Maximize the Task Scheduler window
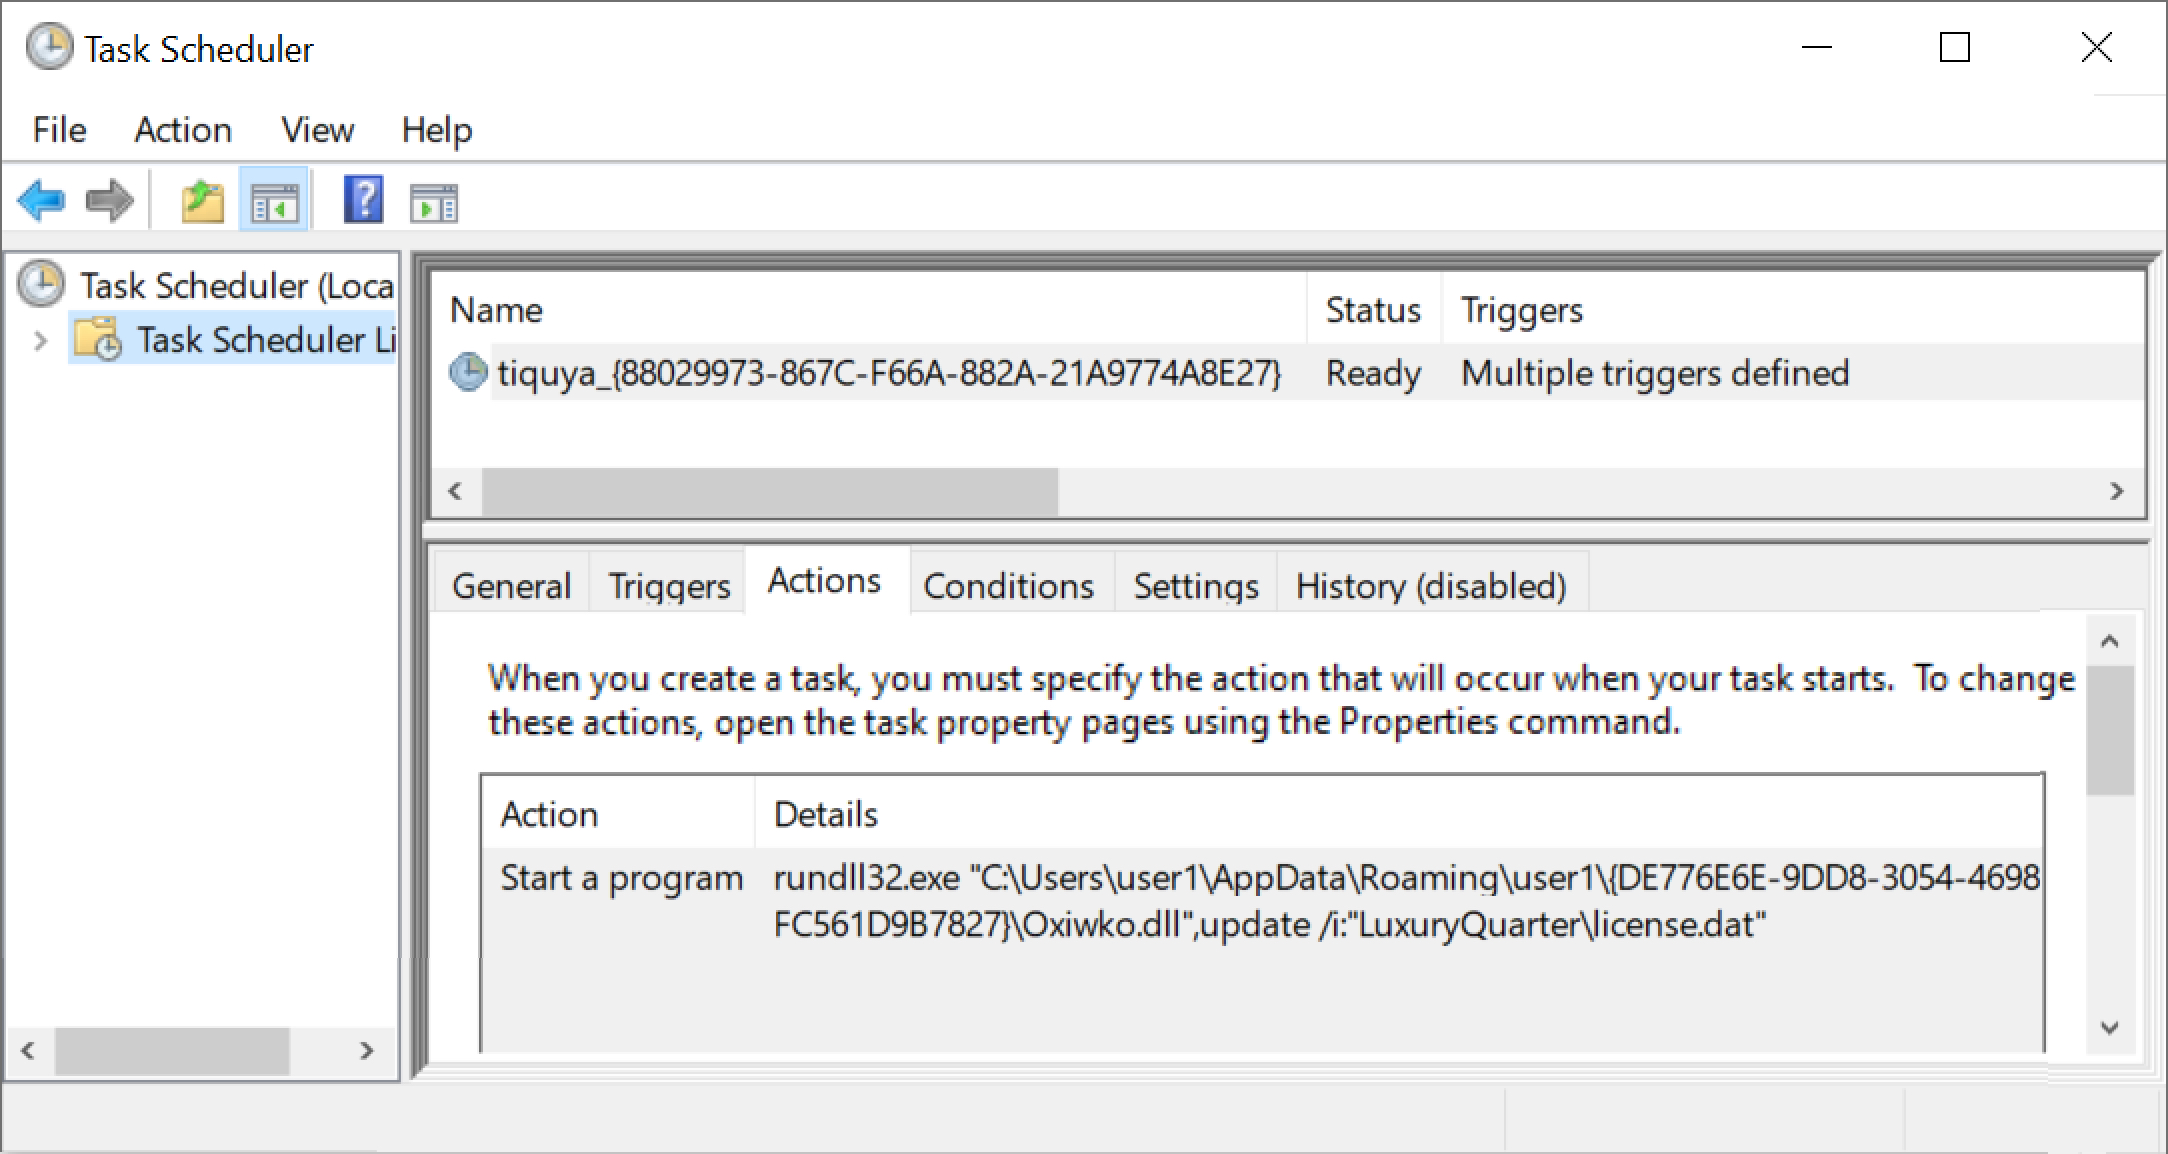2168x1154 pixels. point(1955,47)
